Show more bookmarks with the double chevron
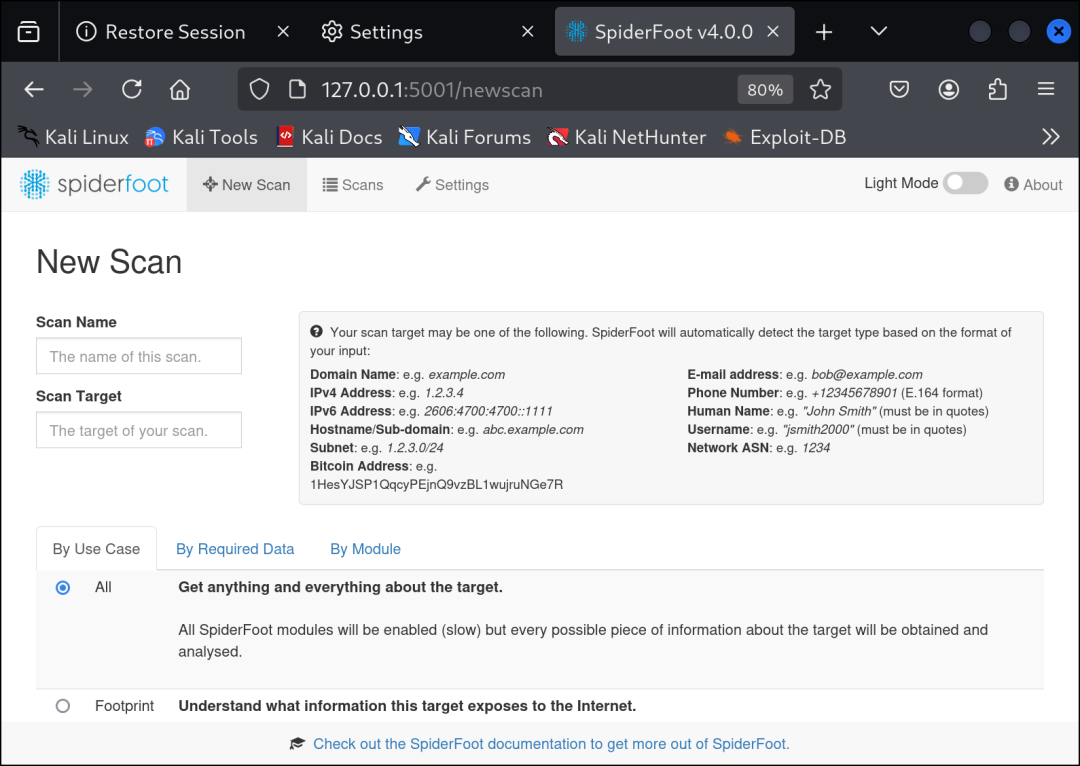 click(1050, 137)
